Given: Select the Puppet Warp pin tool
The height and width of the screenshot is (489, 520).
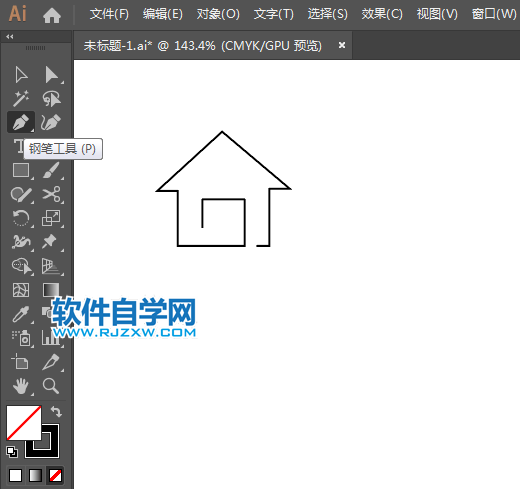Looking at the screenshot, I should tap(50, 242).
